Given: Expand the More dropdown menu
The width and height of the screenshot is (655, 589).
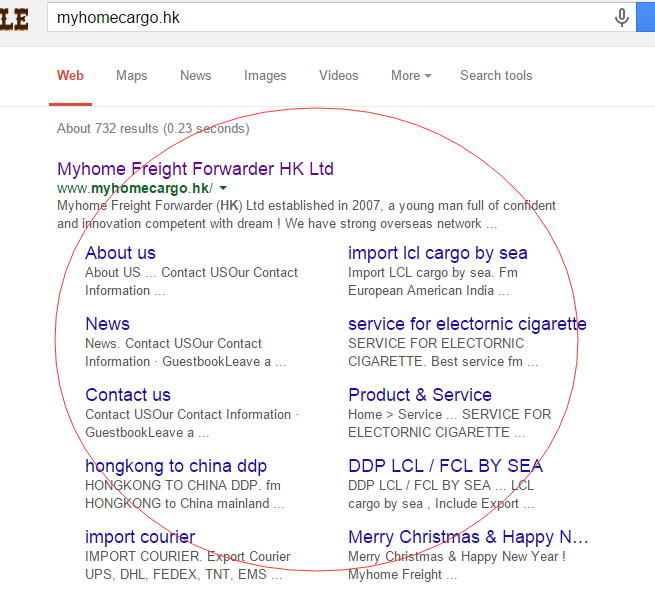Looking at the screenshot, I should click(x=411, y=76).
